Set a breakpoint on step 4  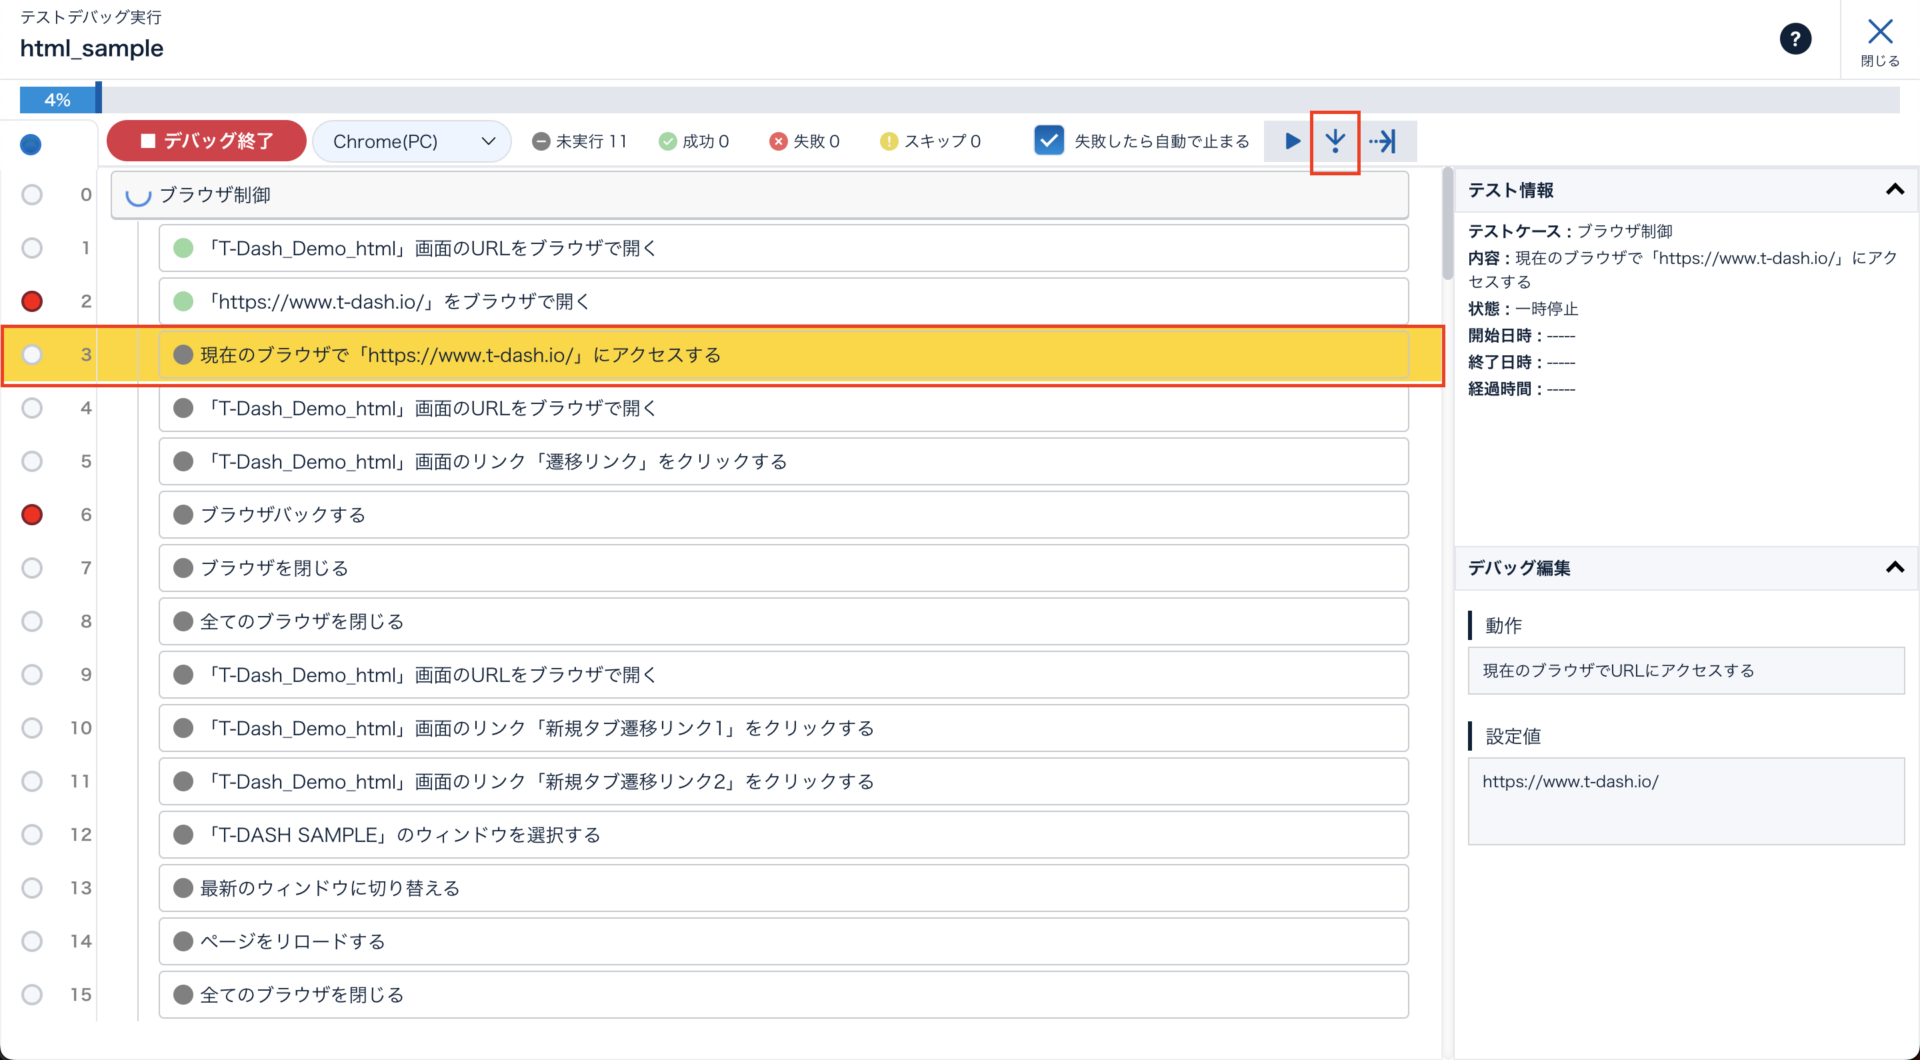pyautogui.click(x=32, y=408)
